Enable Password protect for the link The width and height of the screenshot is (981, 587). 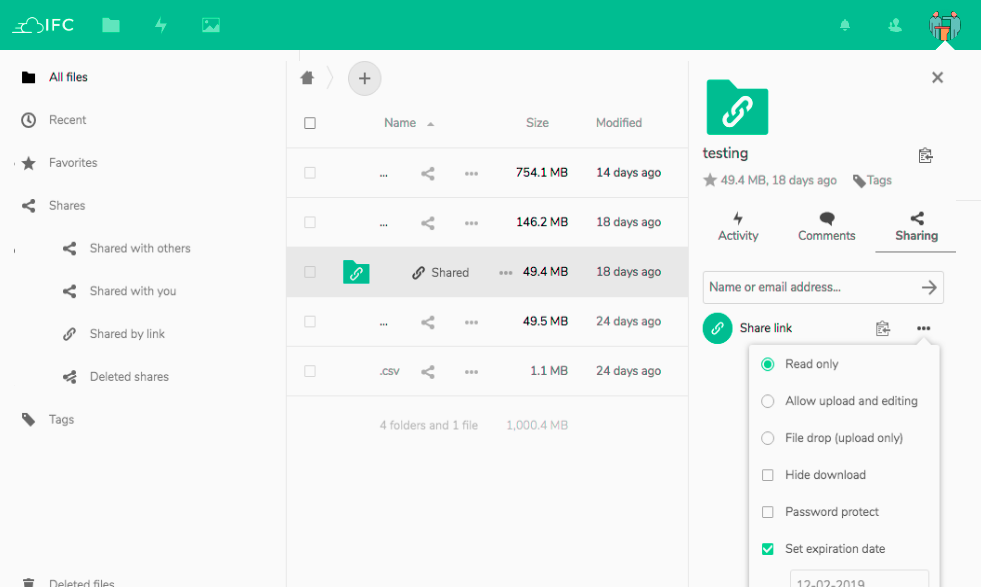point(768,512)
